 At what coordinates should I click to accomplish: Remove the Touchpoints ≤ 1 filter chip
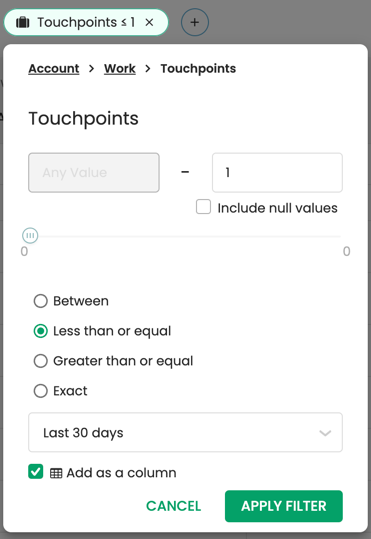(x=149, y=22)
